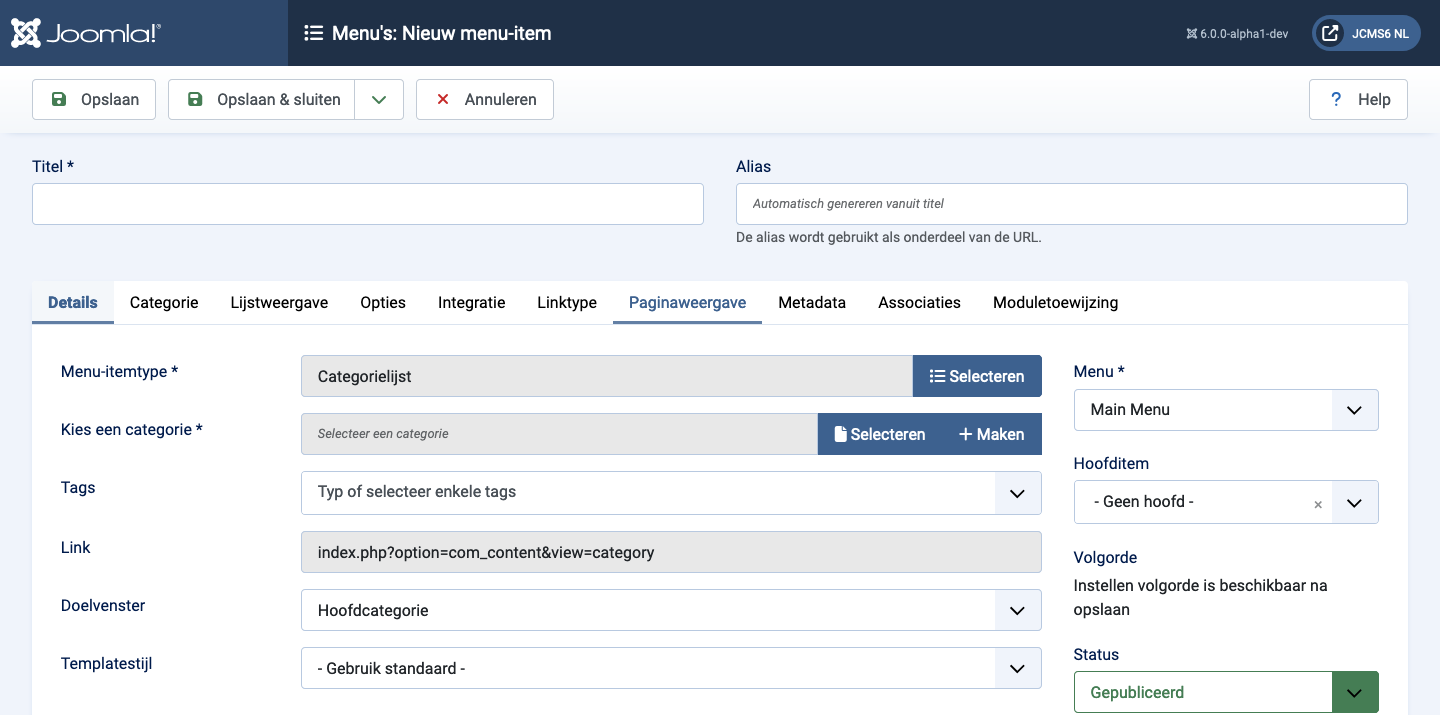Open the Paginaweergave tab
Screen dimensions: 1440x715
(688, 303)
